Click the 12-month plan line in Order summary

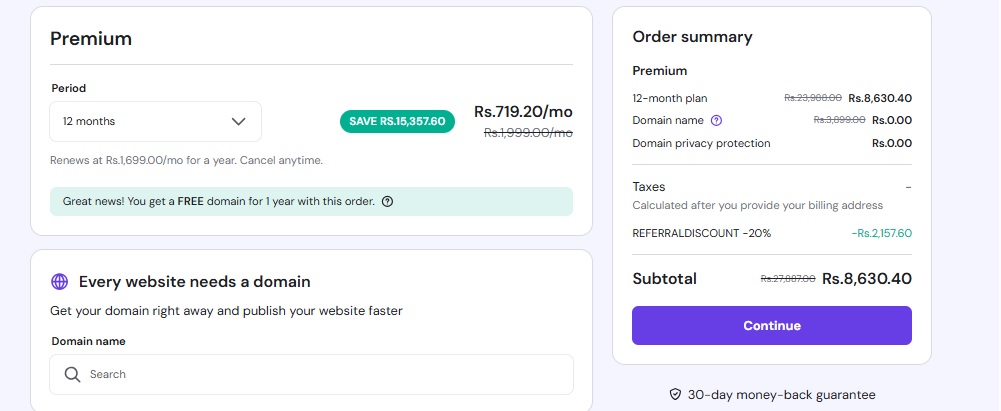click(x=671, y=98)
